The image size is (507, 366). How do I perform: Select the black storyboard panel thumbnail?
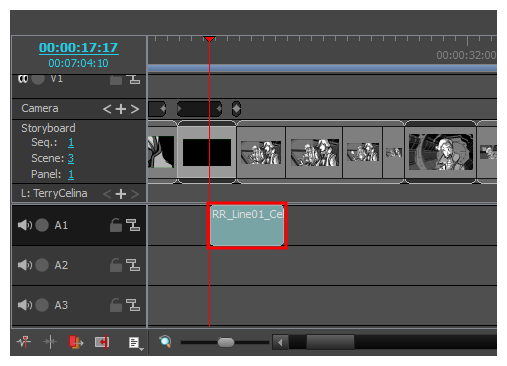point(207,152)
